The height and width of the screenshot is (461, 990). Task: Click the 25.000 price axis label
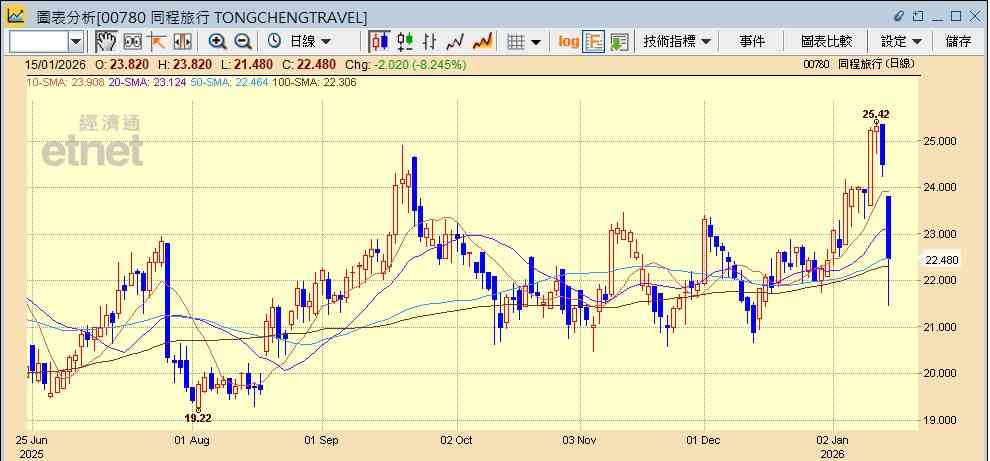(941, 141)
